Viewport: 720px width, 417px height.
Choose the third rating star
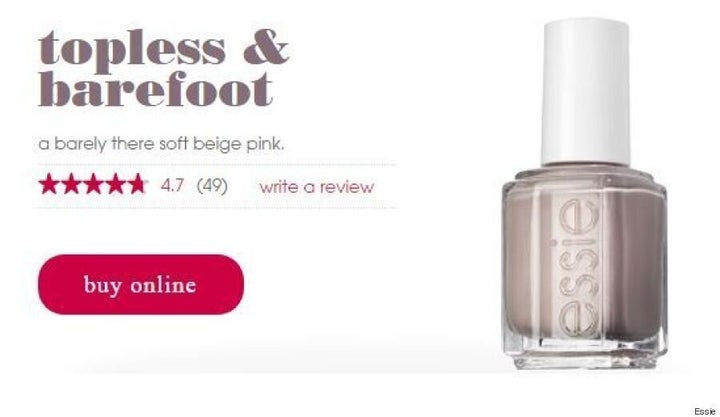click(93, 185)
